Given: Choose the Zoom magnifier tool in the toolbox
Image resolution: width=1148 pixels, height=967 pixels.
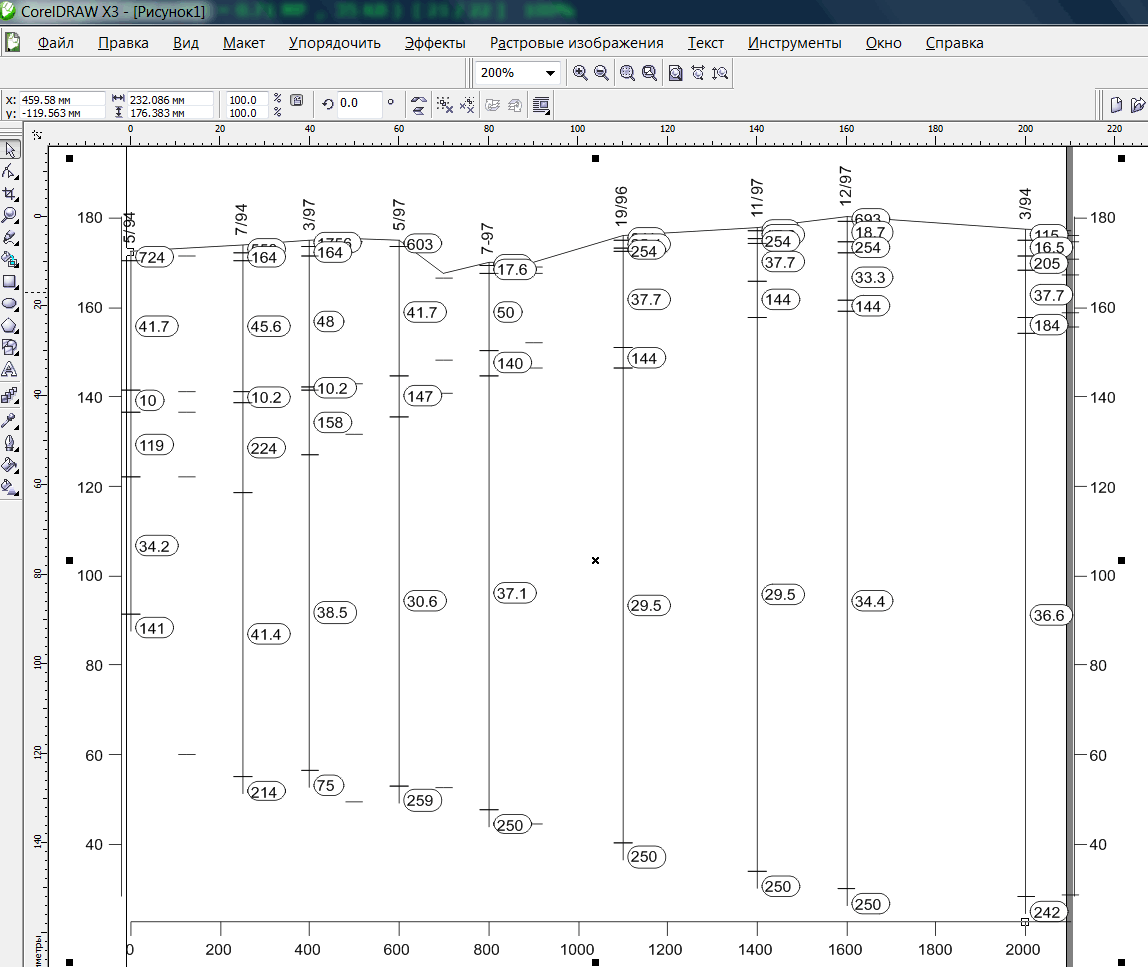Looking at the screenshot, I should pyautogui.click(x=10, y=215).
